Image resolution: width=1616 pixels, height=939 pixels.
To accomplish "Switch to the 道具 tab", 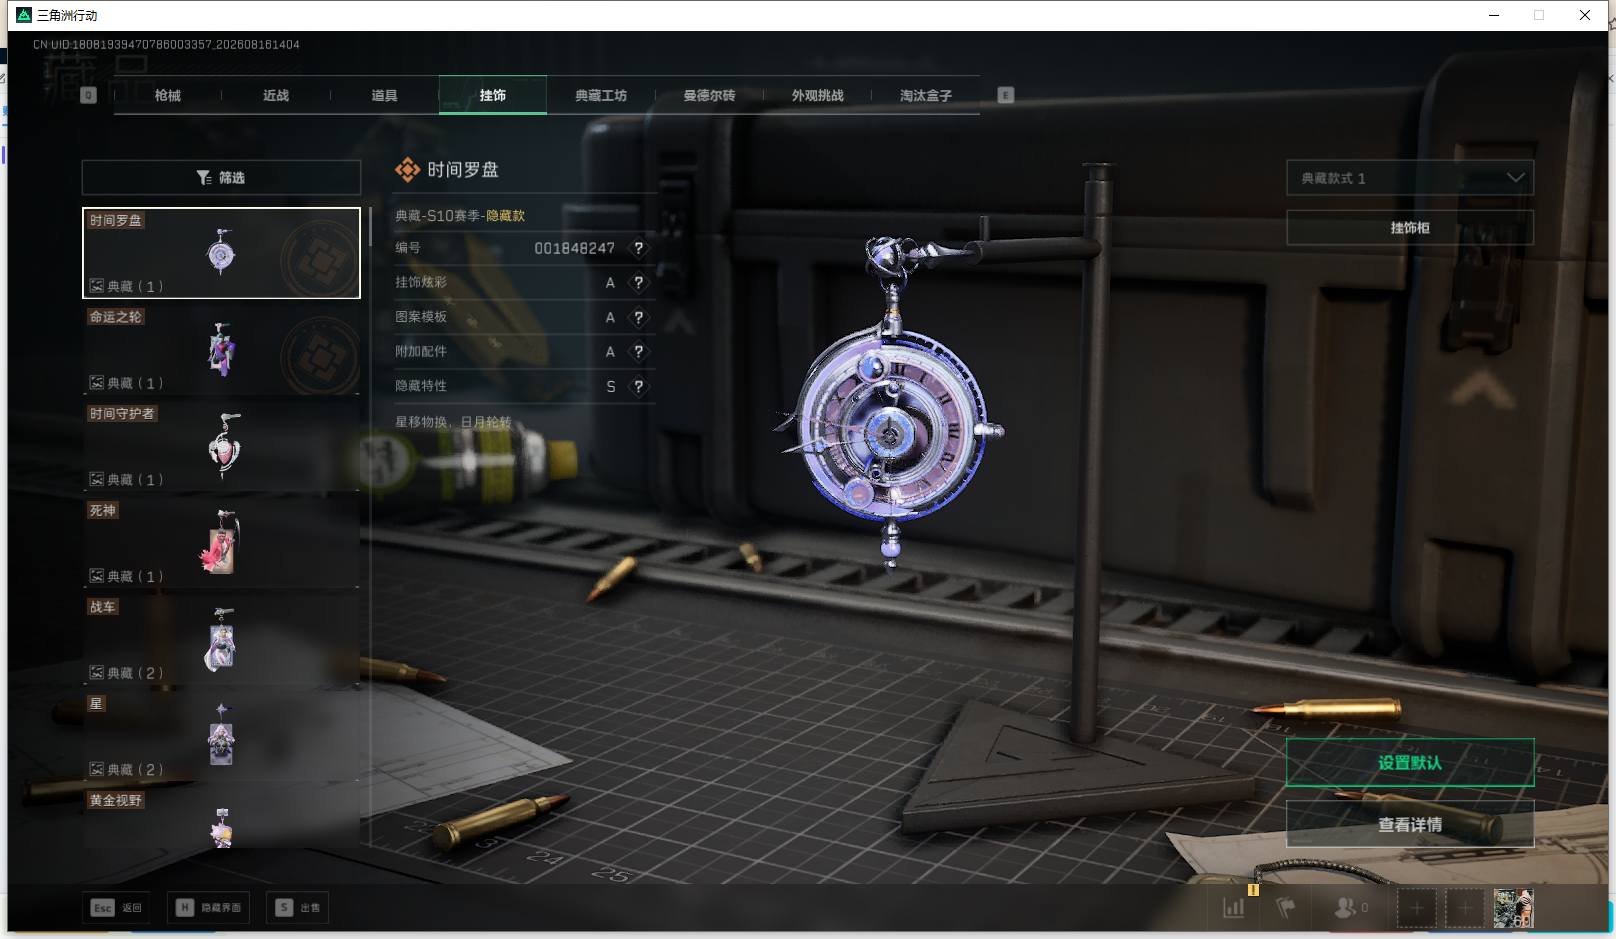I will pyautogui.click(x=384, y=95).
